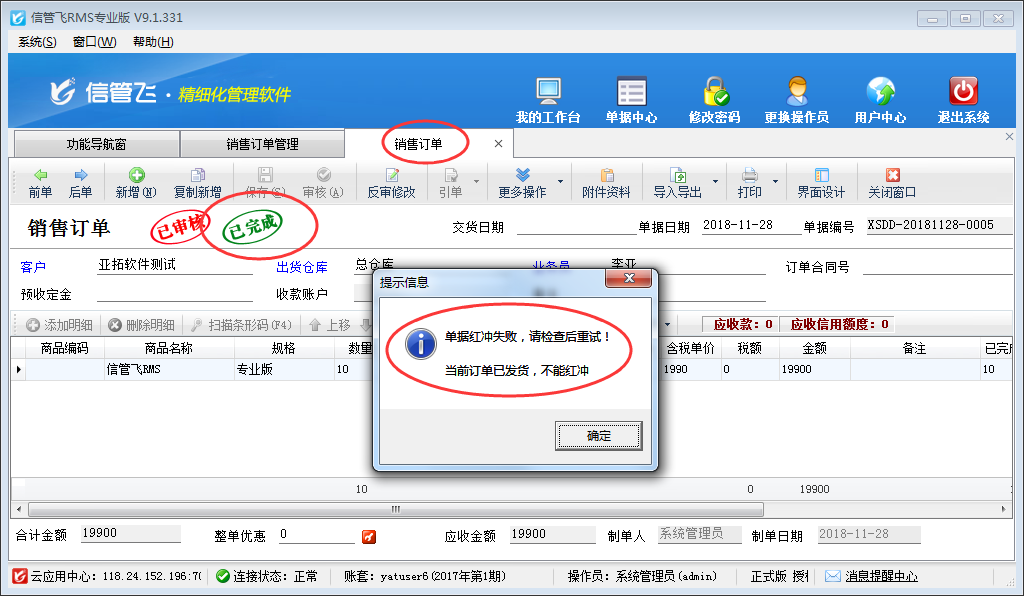This screenshot has width=1024, height=596.
Task: Open 我的工作台 from the top banner
Action: tap(548, 100)
